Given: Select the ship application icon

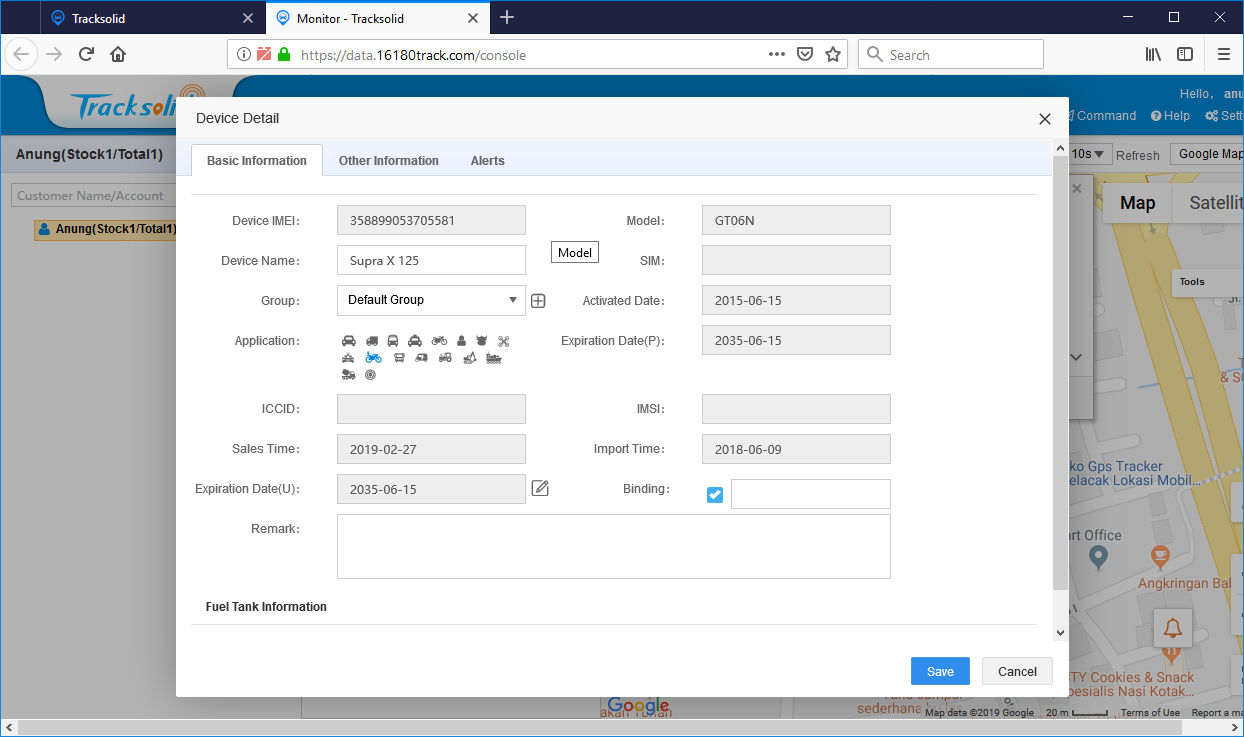Looking at the screenshot, I should pyautogui.click(x=493, y=358).
